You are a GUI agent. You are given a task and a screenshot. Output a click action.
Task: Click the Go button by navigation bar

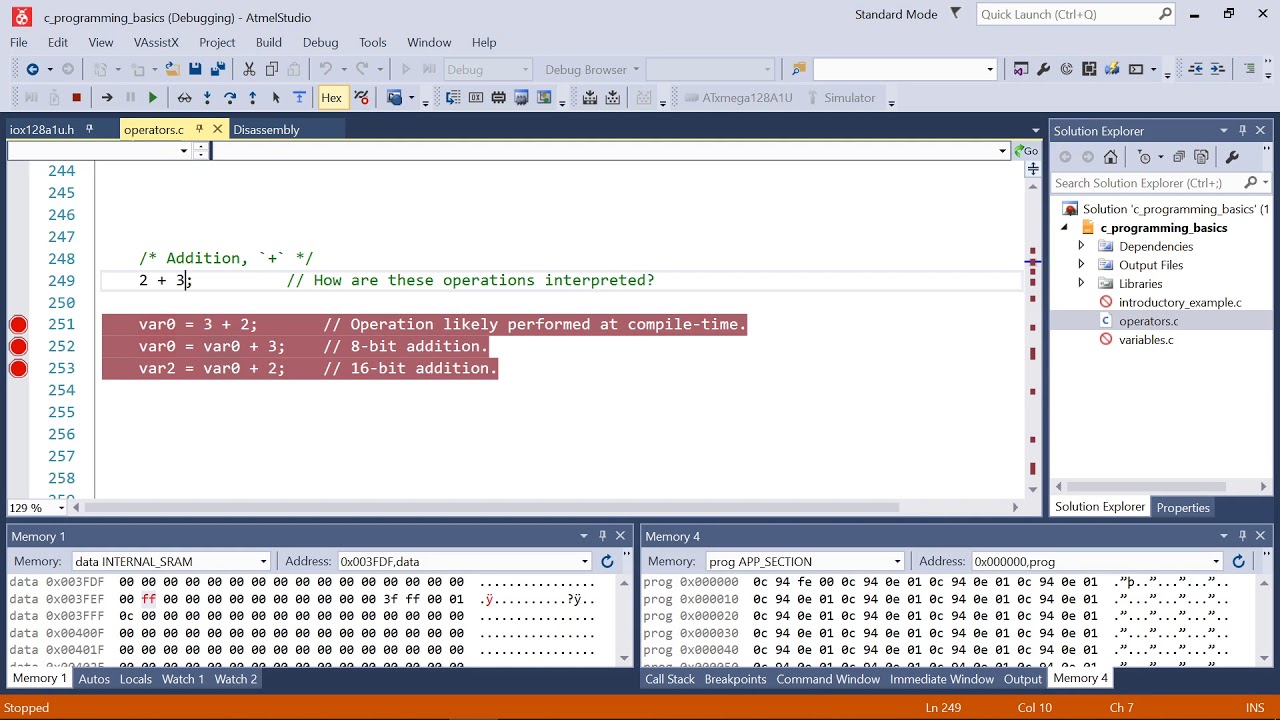[x=1026, y=151]
